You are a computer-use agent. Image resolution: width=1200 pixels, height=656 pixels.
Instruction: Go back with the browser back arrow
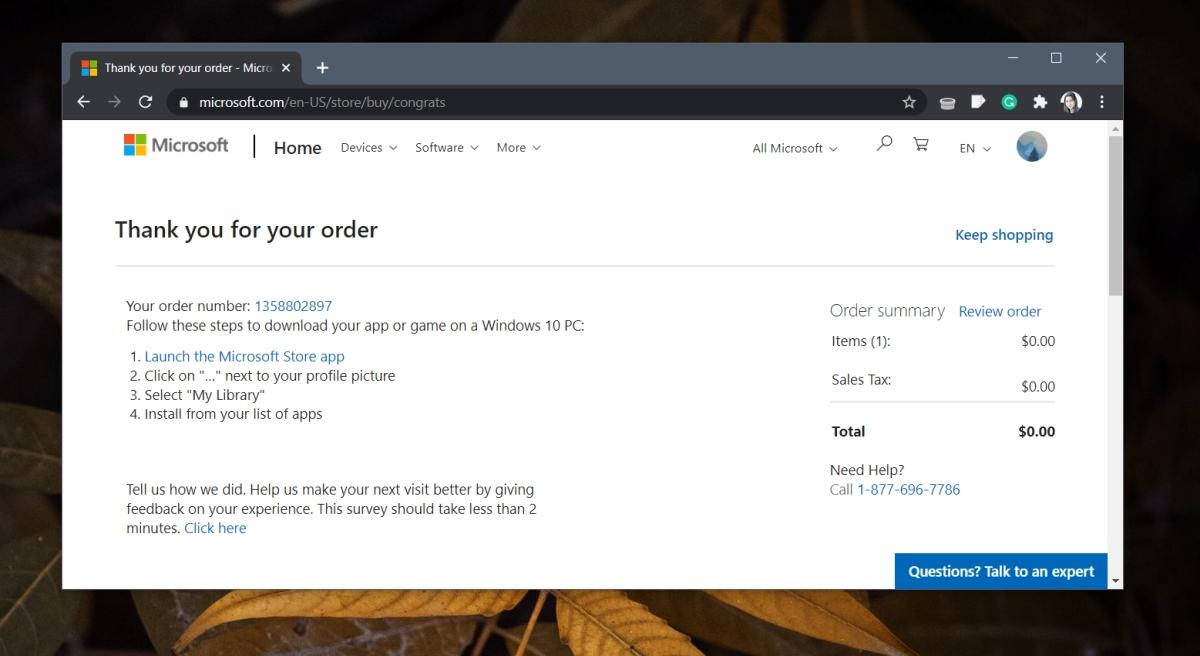84,102
